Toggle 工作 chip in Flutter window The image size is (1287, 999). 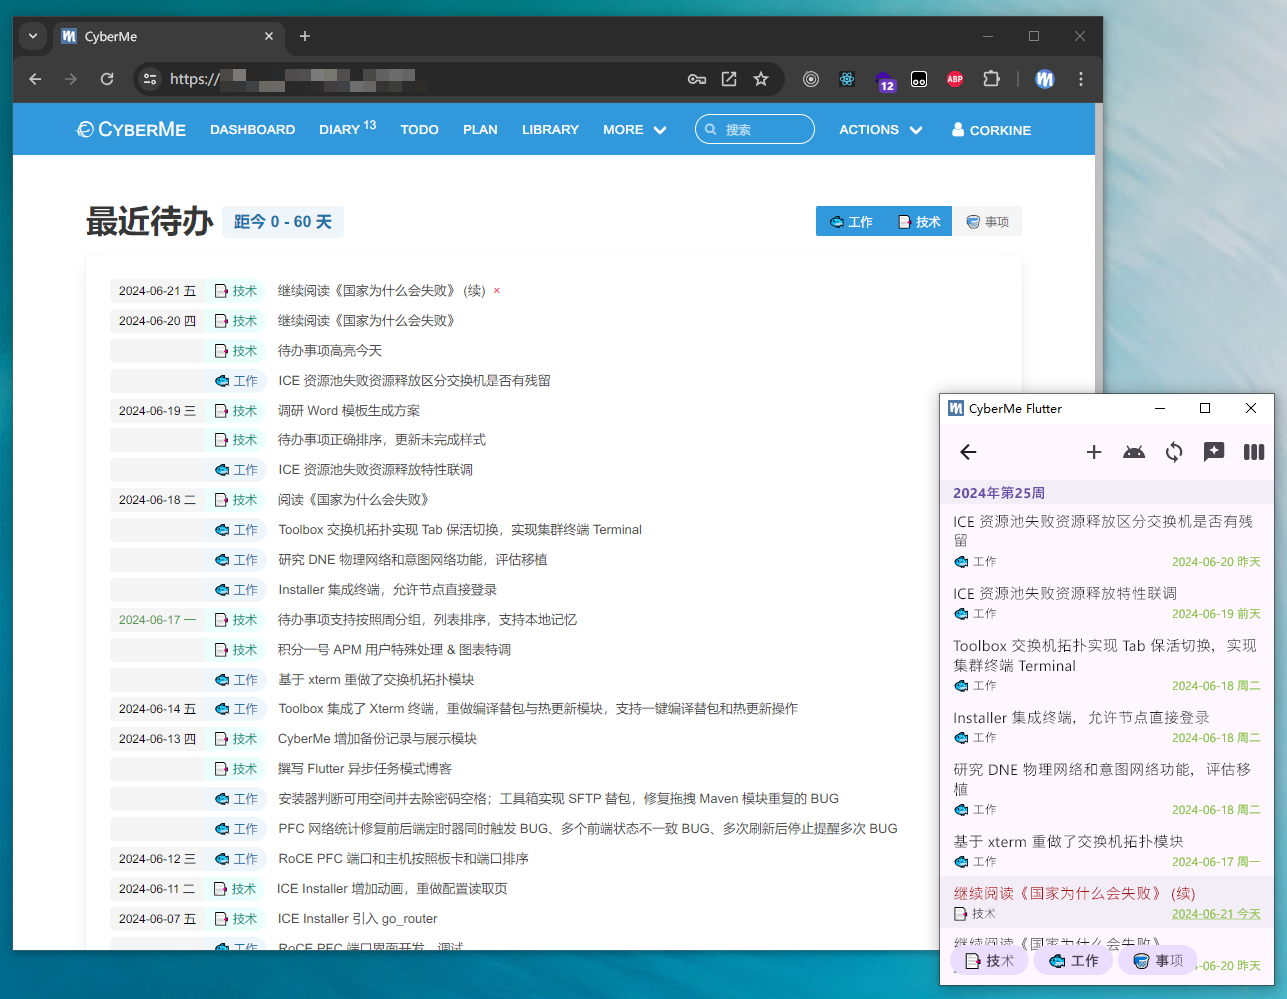click(1074, 961)
